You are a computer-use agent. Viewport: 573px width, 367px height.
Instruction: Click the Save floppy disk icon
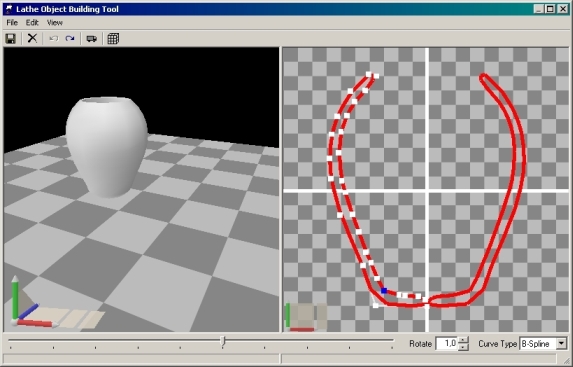11,38
